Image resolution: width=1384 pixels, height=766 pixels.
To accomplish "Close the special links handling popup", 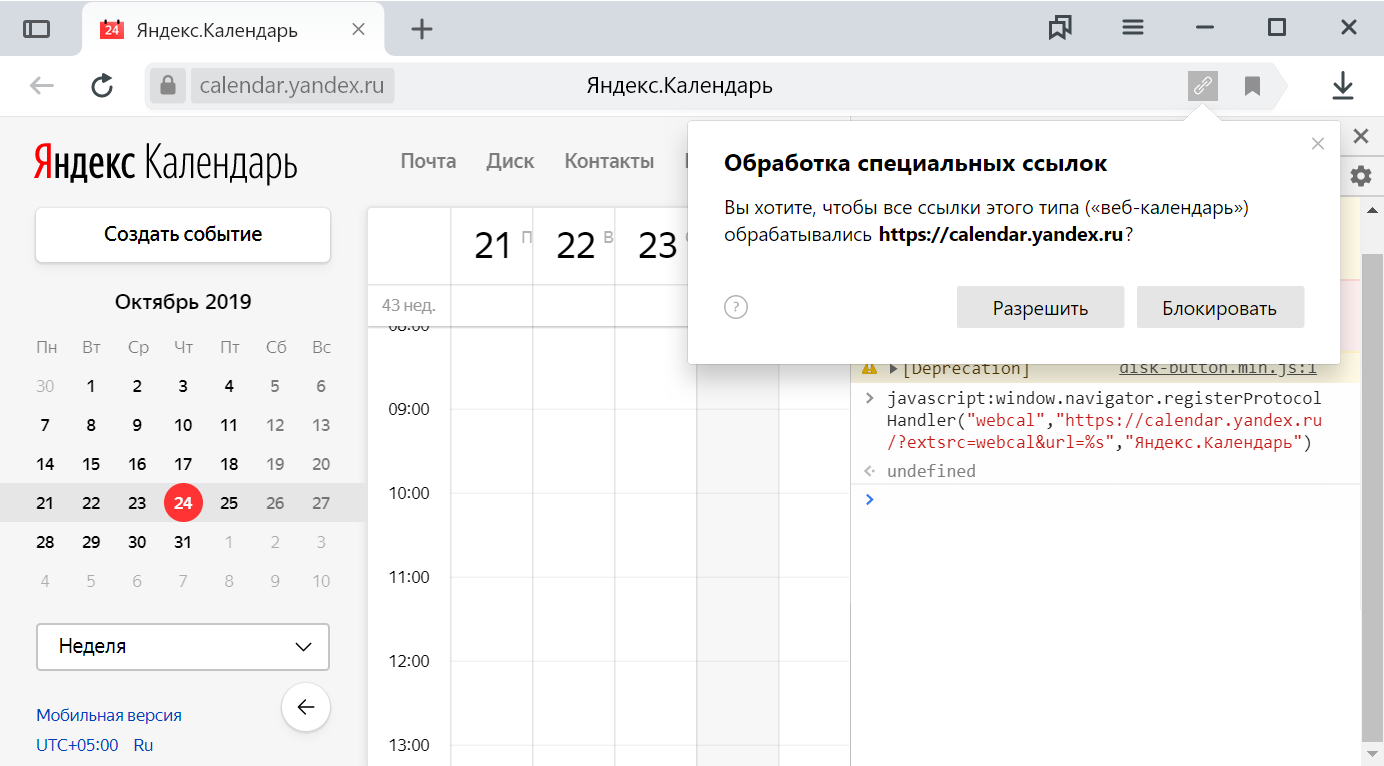I will coord(1318,144).
